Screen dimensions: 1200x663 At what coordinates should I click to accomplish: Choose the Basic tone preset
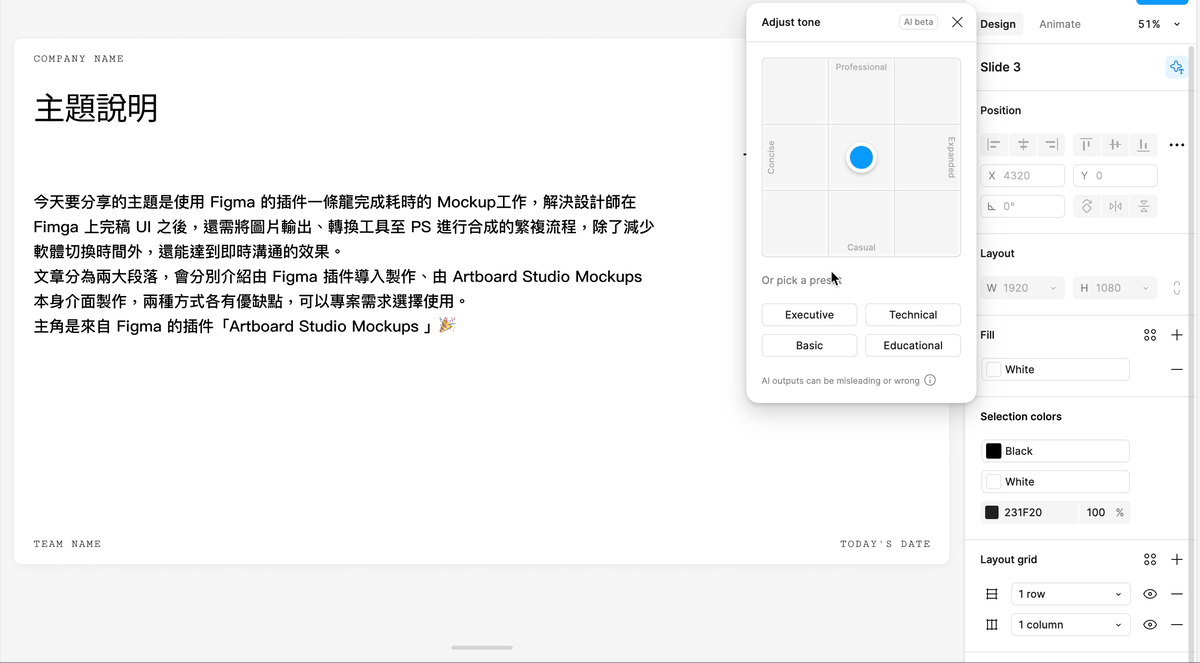click(x=809, y=345)
